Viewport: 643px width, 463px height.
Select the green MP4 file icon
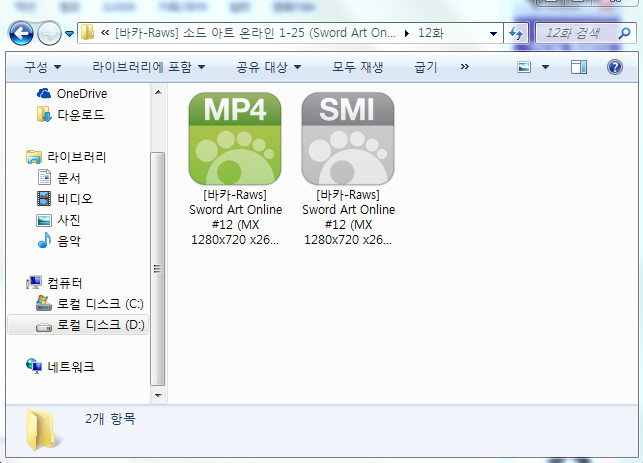(235, 138)
